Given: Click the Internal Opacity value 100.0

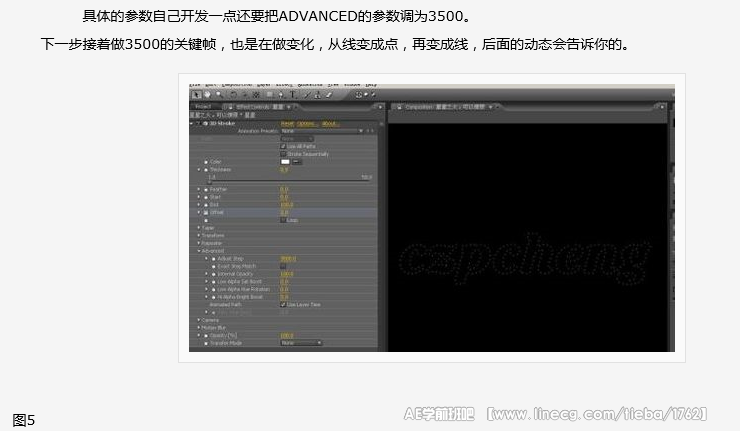Looking at the screenshot, I should tap(286, 274).
